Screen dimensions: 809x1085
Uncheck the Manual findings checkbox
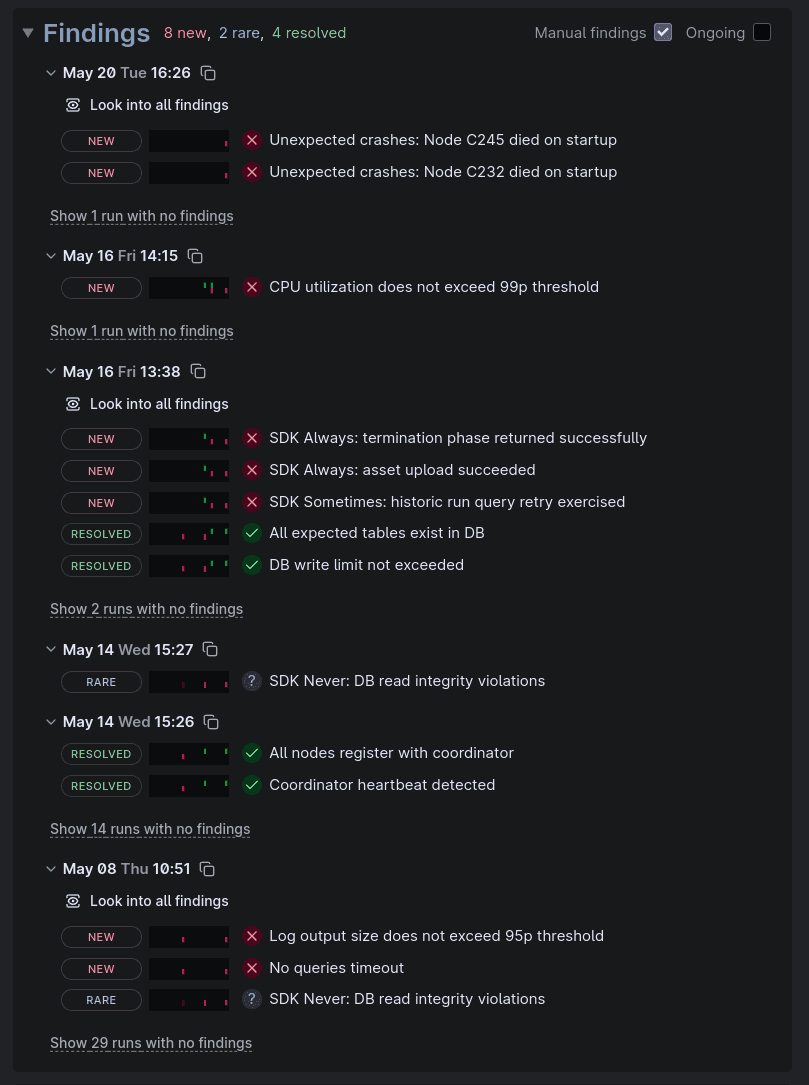(x=663, y=33)
